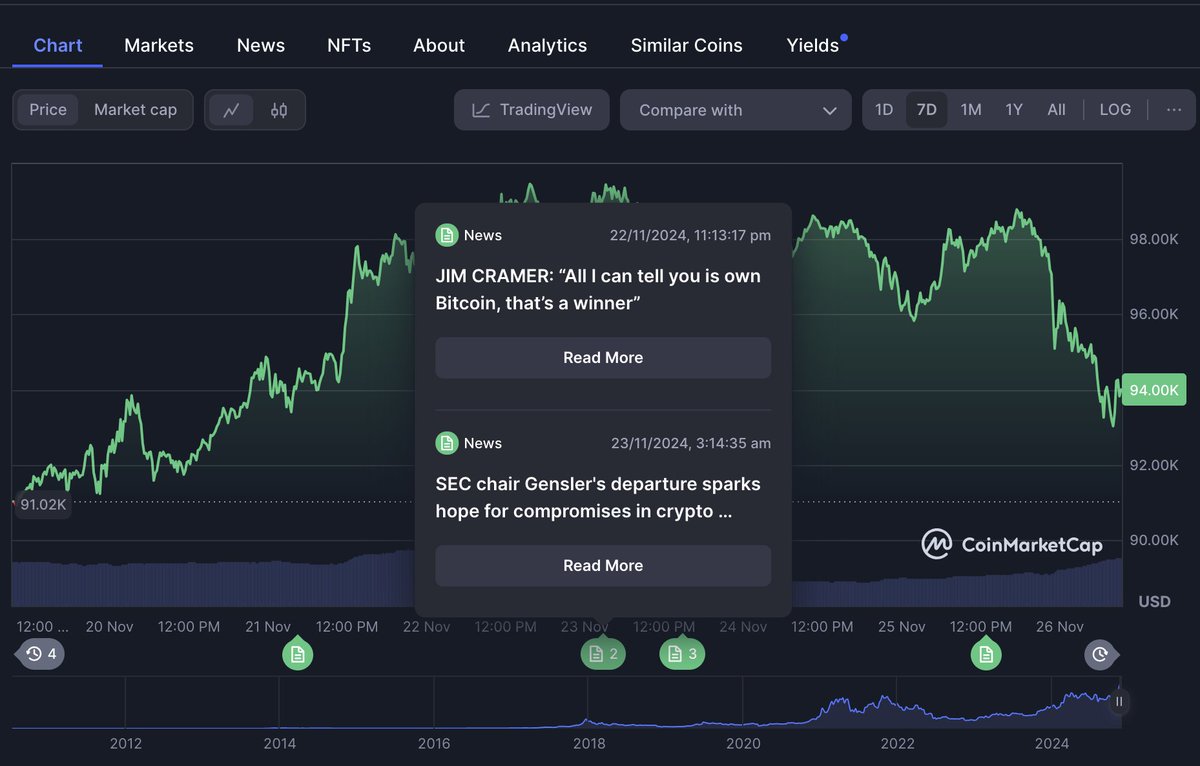Open the news marker with 2 items
1200x766 pixels.
(x=603, y=654)
